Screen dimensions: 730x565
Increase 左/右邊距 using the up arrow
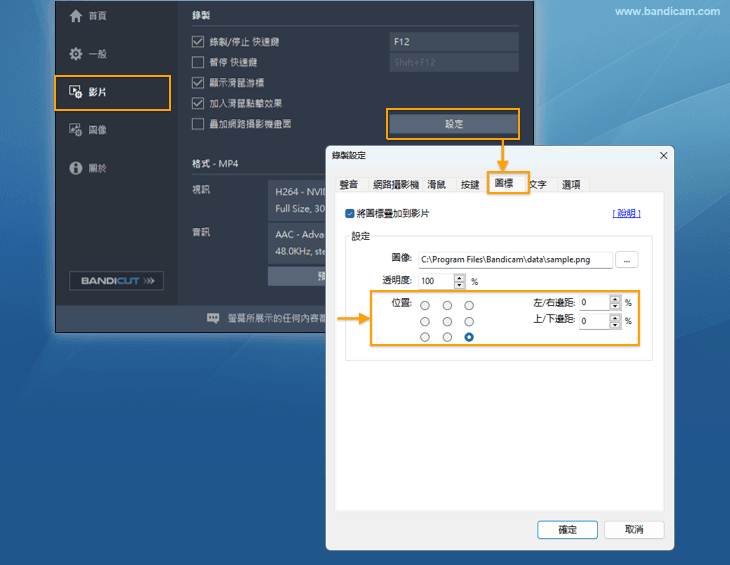coord(614,298)
